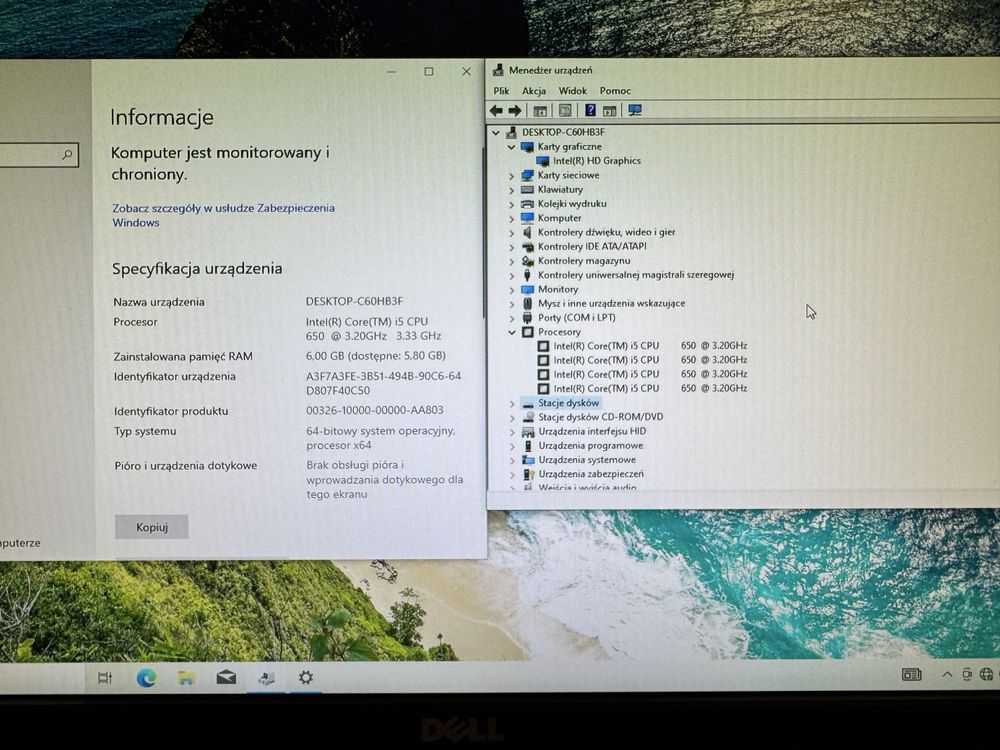Click the Kopiuj button
Viewport: 1000px width, 750px height.
pyautogui.click(x=152, y=527)
